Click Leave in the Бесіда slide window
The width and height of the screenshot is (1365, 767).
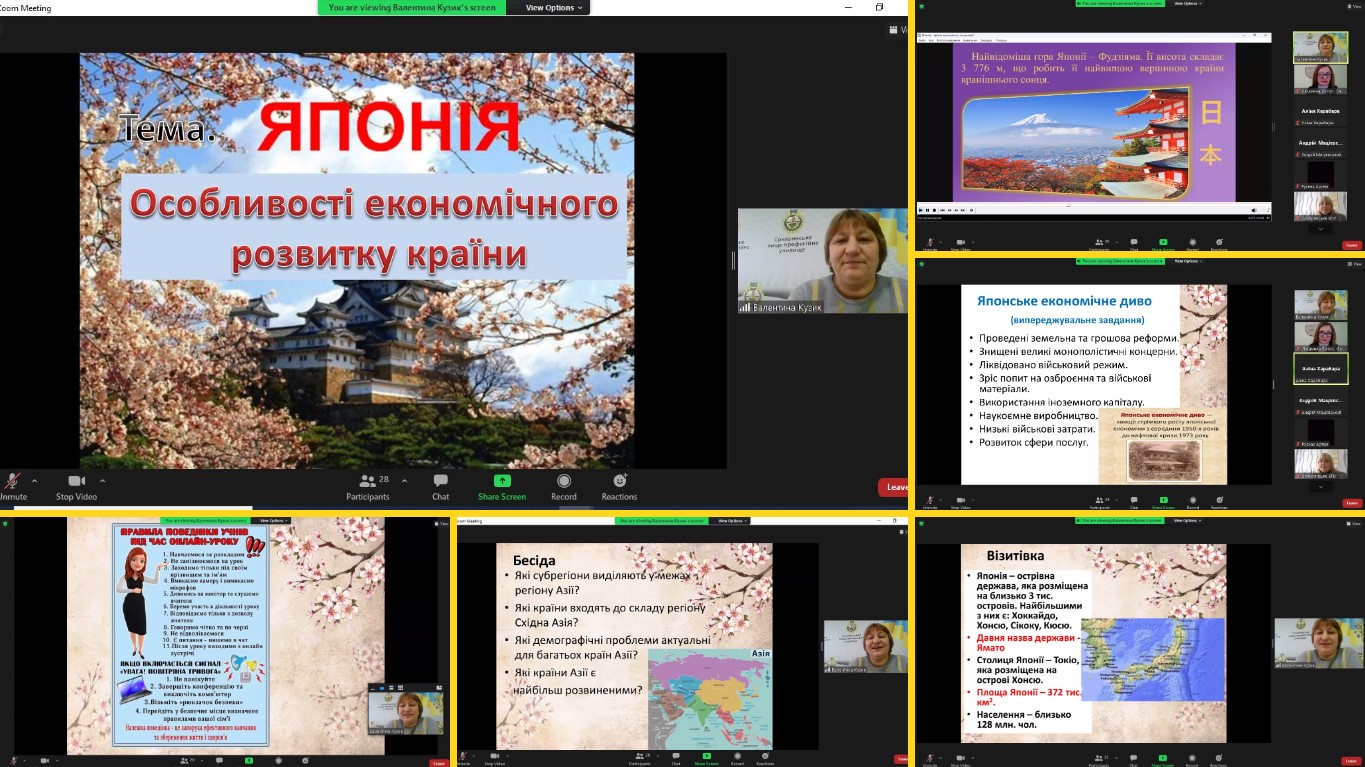902,759
